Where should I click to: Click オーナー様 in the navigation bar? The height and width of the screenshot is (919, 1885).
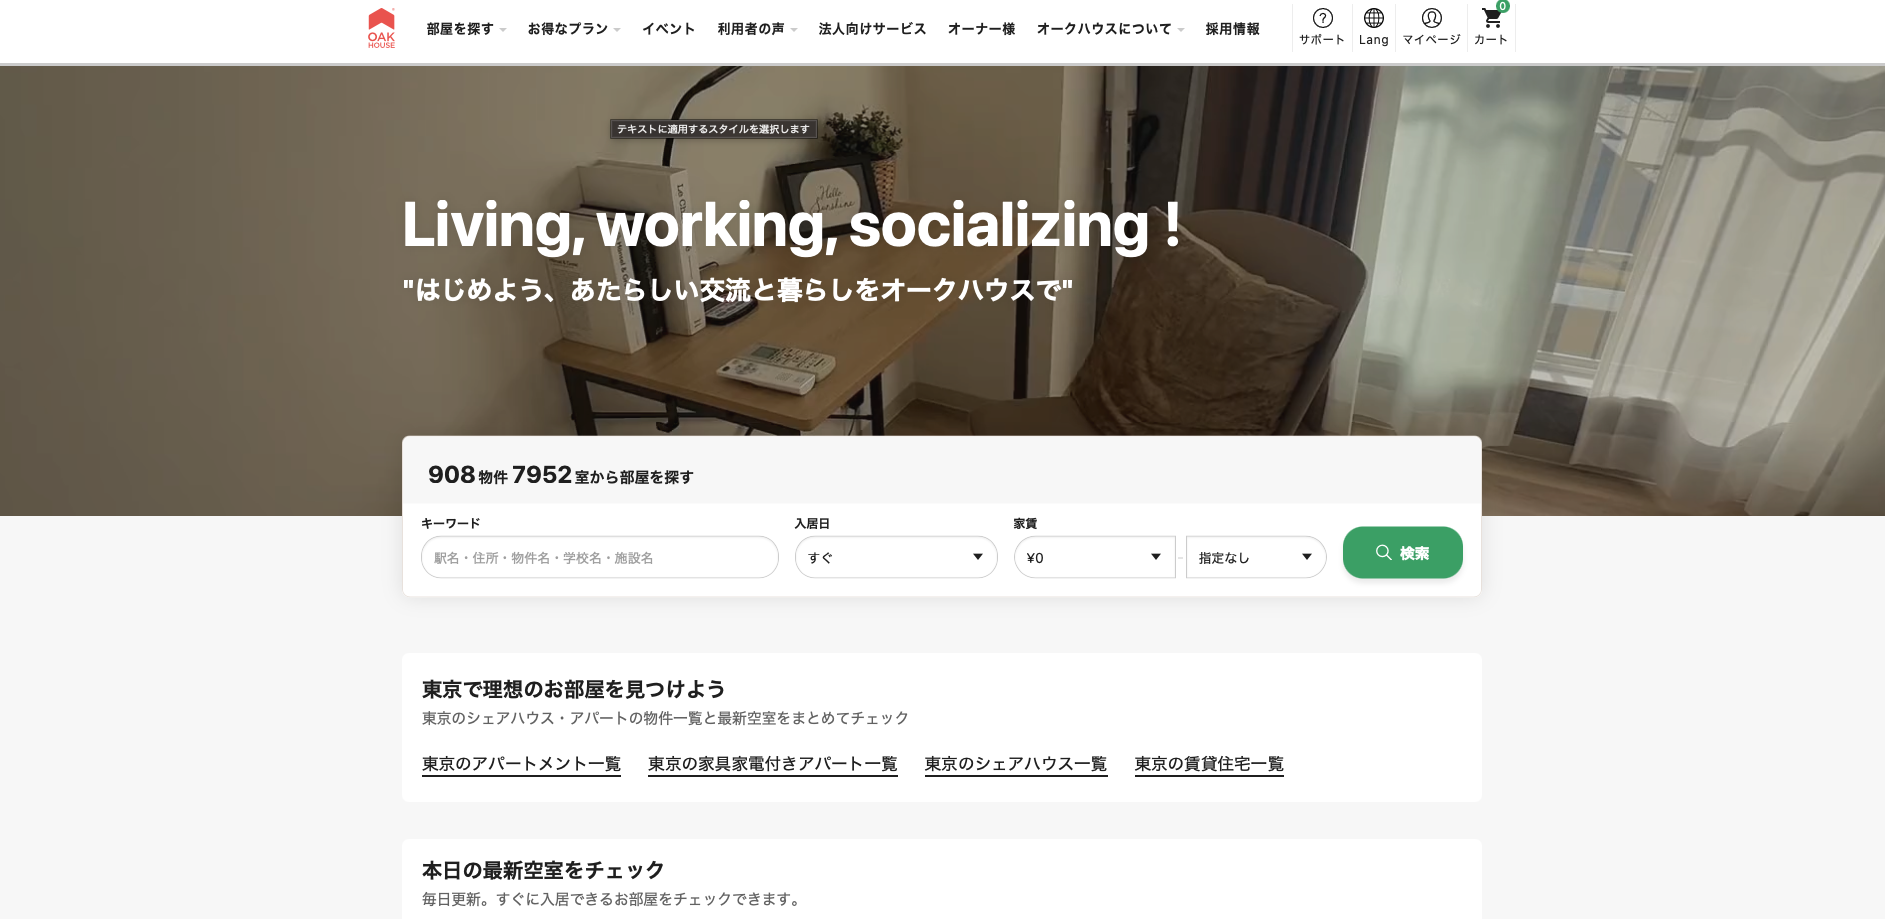981,29
